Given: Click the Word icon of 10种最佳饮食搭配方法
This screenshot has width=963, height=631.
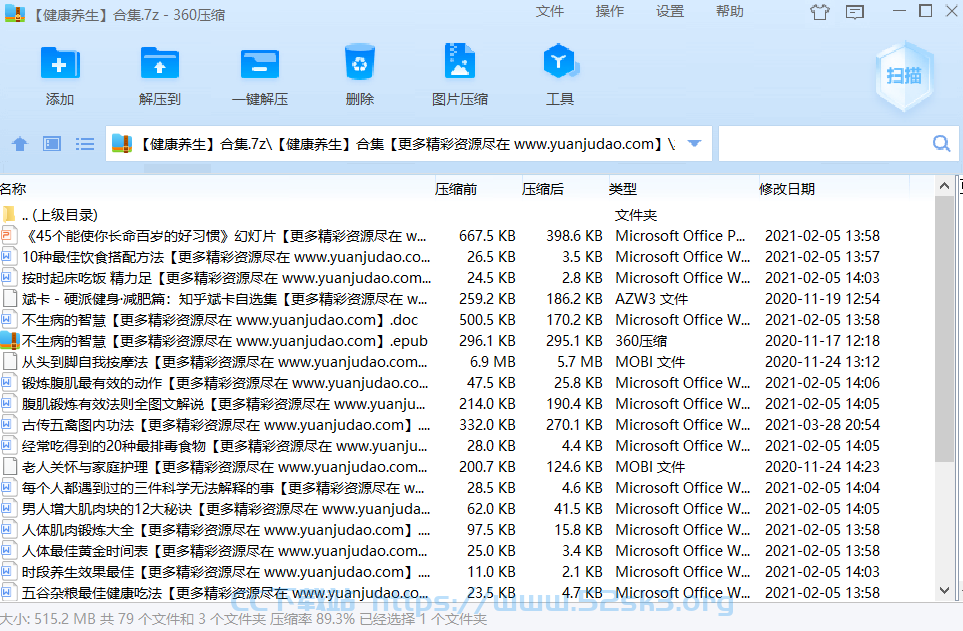Looking at the screenshot, I should coord(8,257).
